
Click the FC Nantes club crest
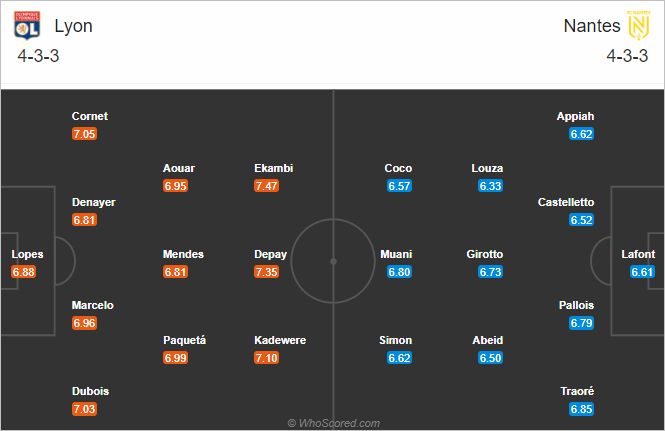[639, 25]
